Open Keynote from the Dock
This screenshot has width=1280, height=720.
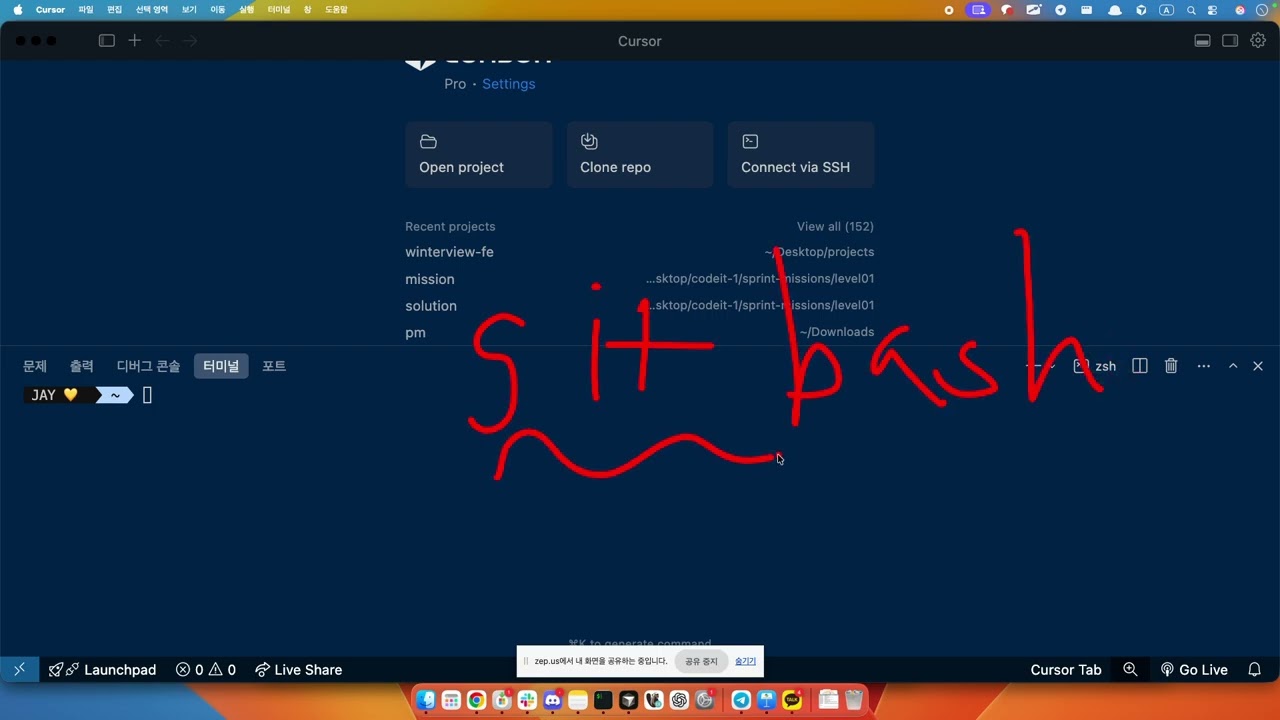(767, 700)
